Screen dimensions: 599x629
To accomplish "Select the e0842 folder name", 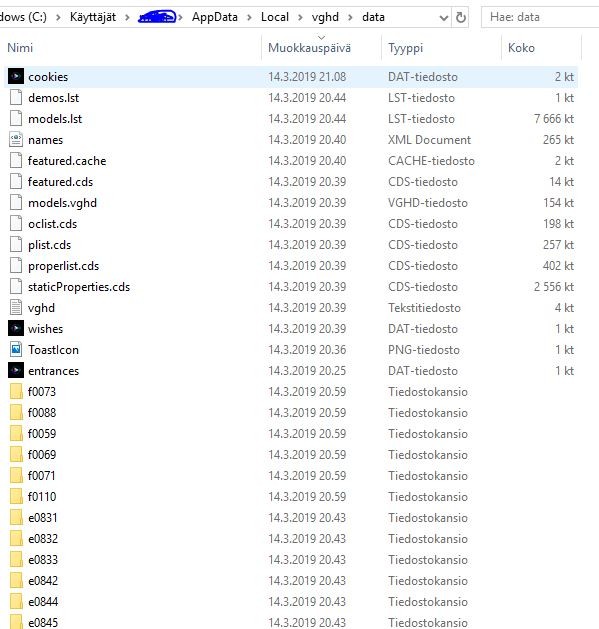I will [43, 580].
